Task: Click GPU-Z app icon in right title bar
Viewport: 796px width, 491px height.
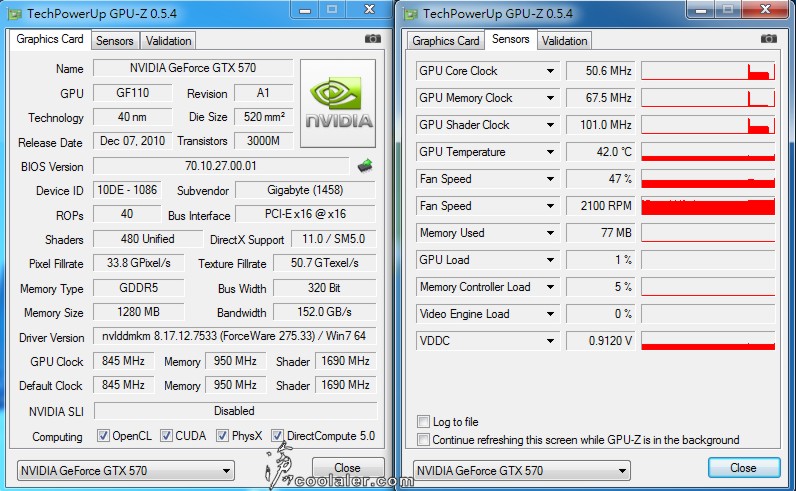Action: (410, 14)
